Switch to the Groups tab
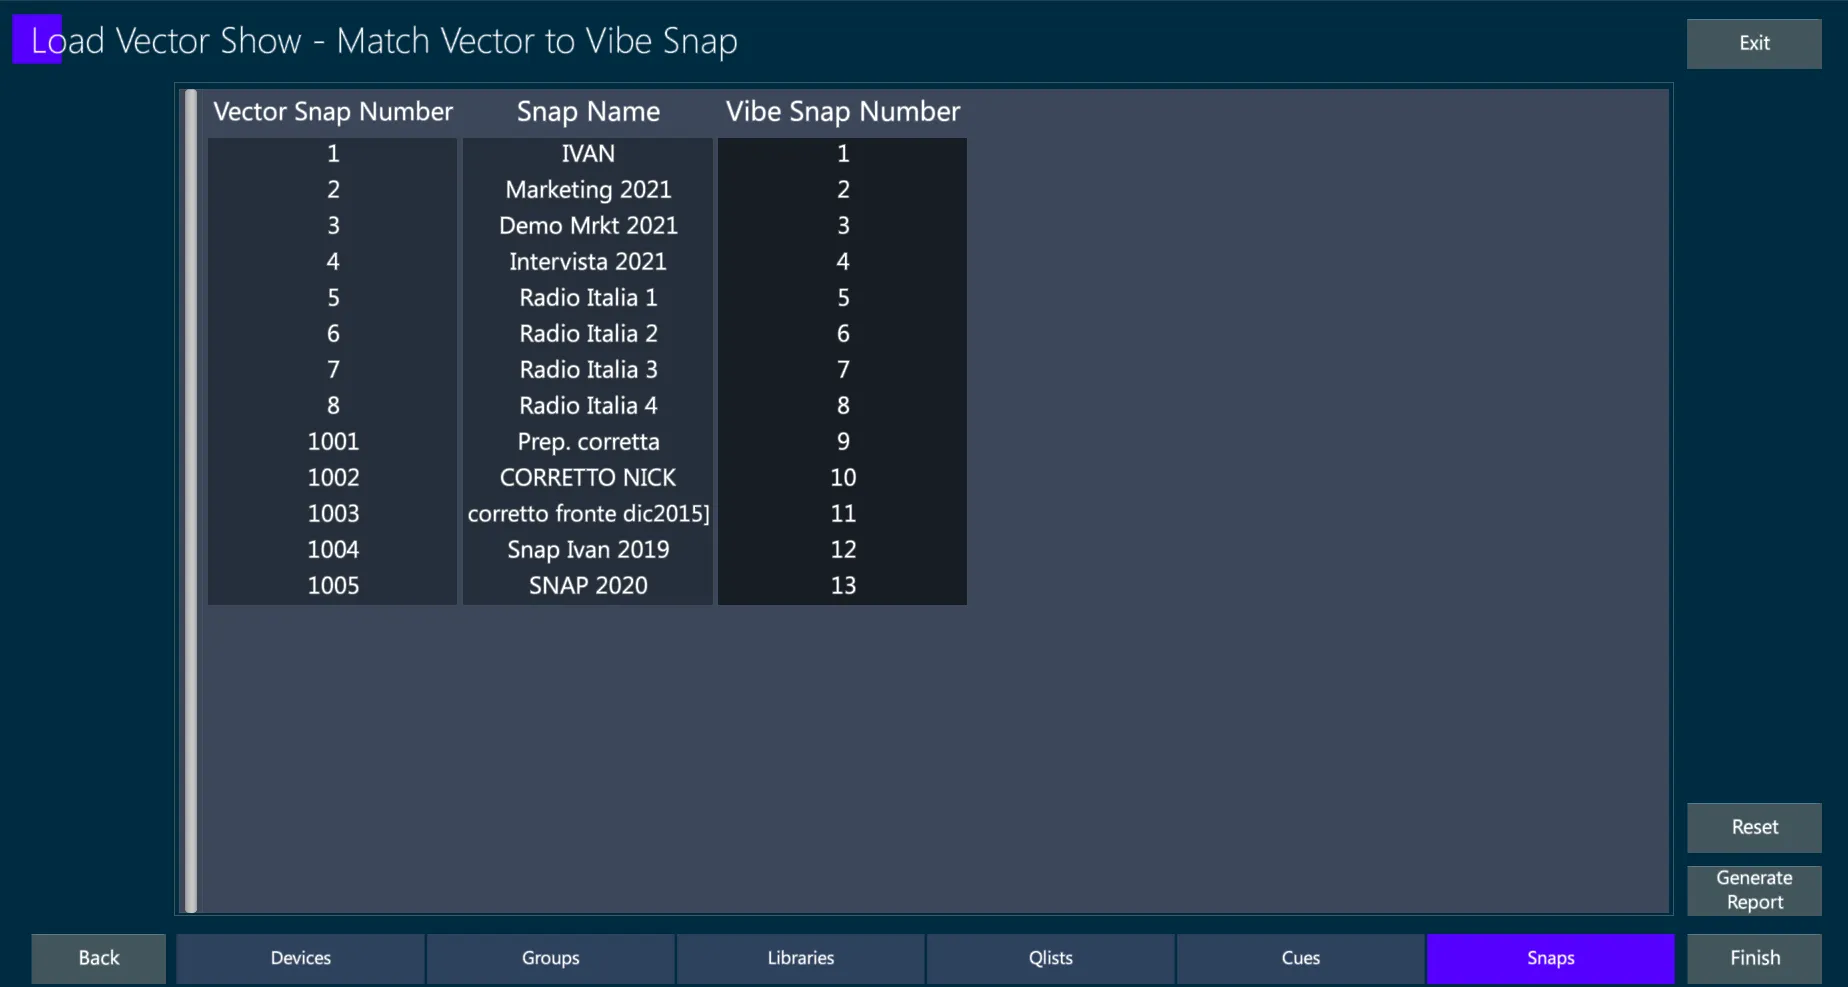The height and width of the screenshot is (987, 1848). point(551,958)
